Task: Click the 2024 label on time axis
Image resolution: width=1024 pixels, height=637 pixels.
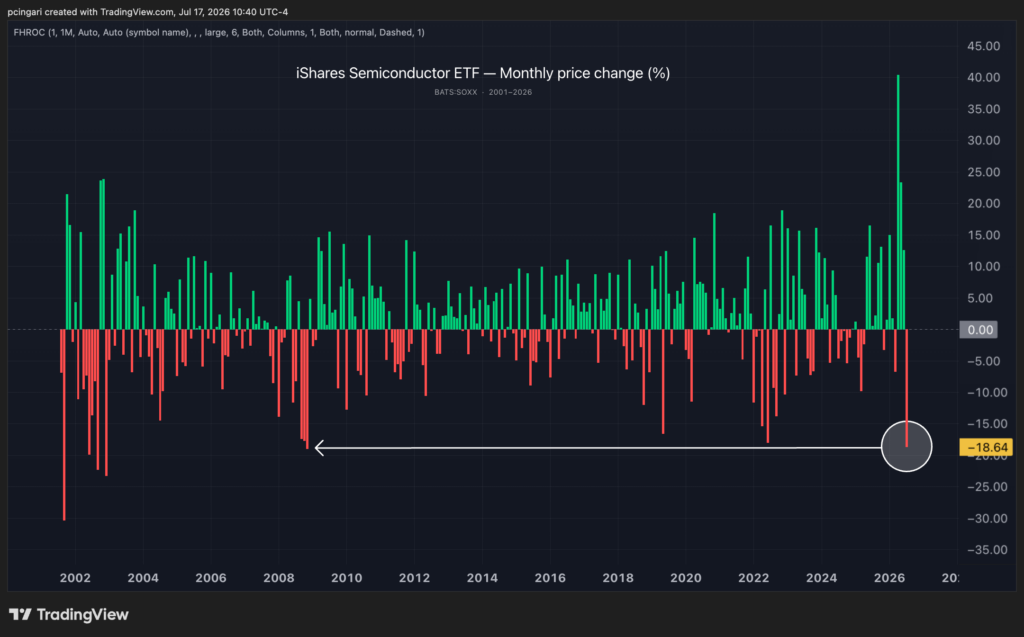Action: coord(822,578)
